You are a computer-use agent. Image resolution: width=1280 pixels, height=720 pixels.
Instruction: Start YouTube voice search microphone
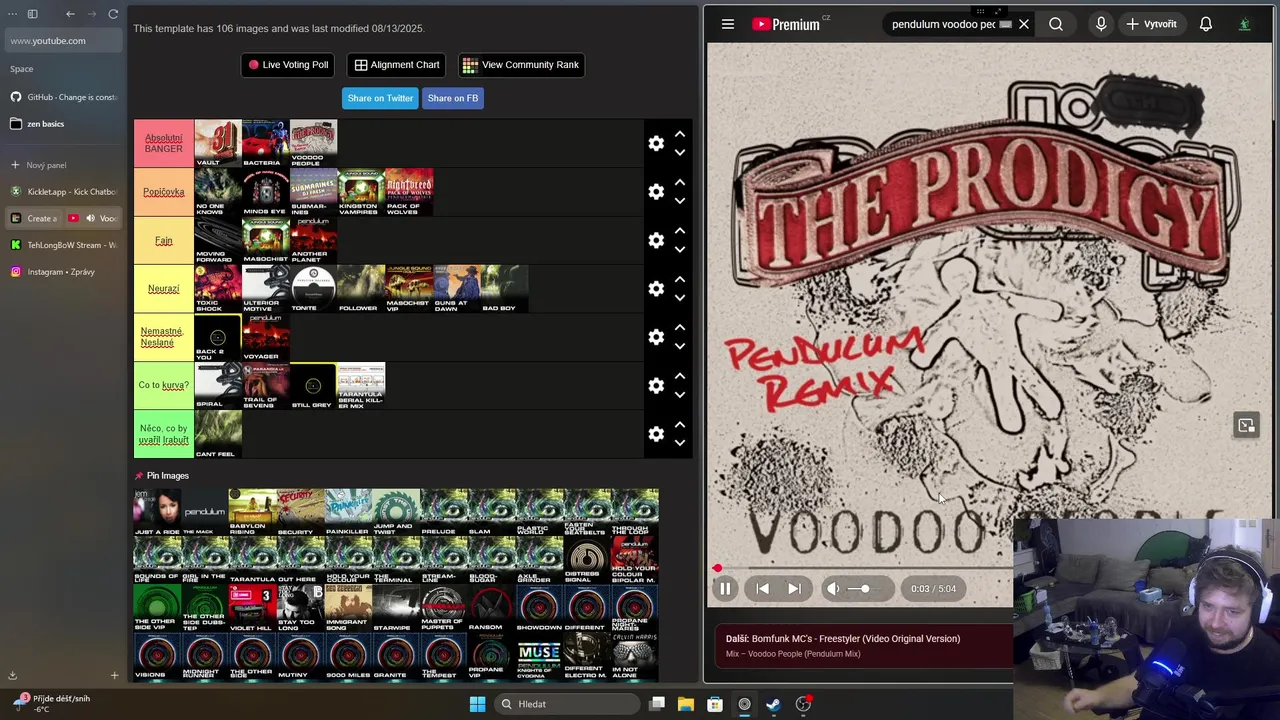pos(1101,24)
